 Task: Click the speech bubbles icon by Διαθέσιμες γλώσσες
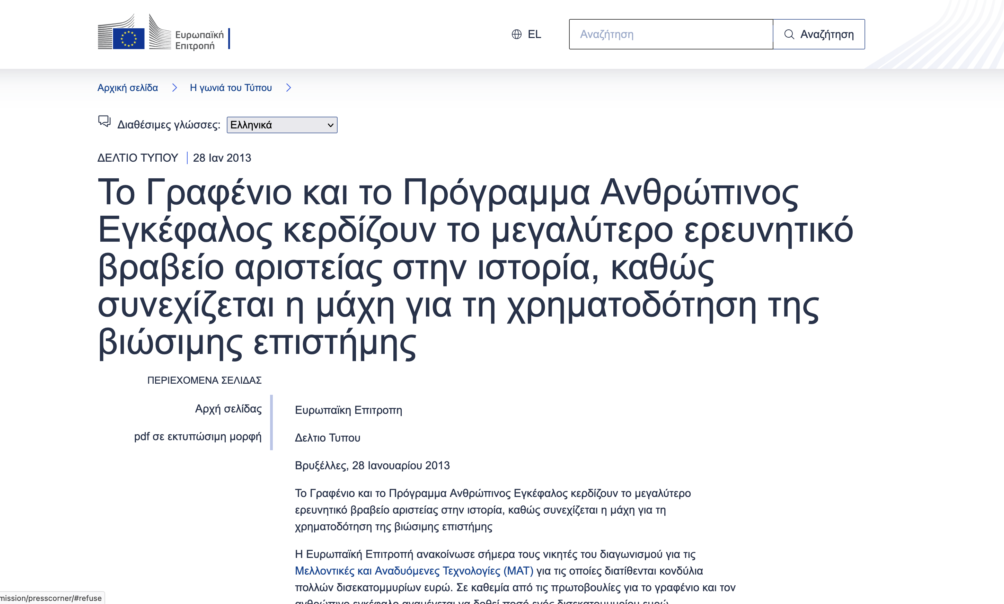(x=104, y=122)
